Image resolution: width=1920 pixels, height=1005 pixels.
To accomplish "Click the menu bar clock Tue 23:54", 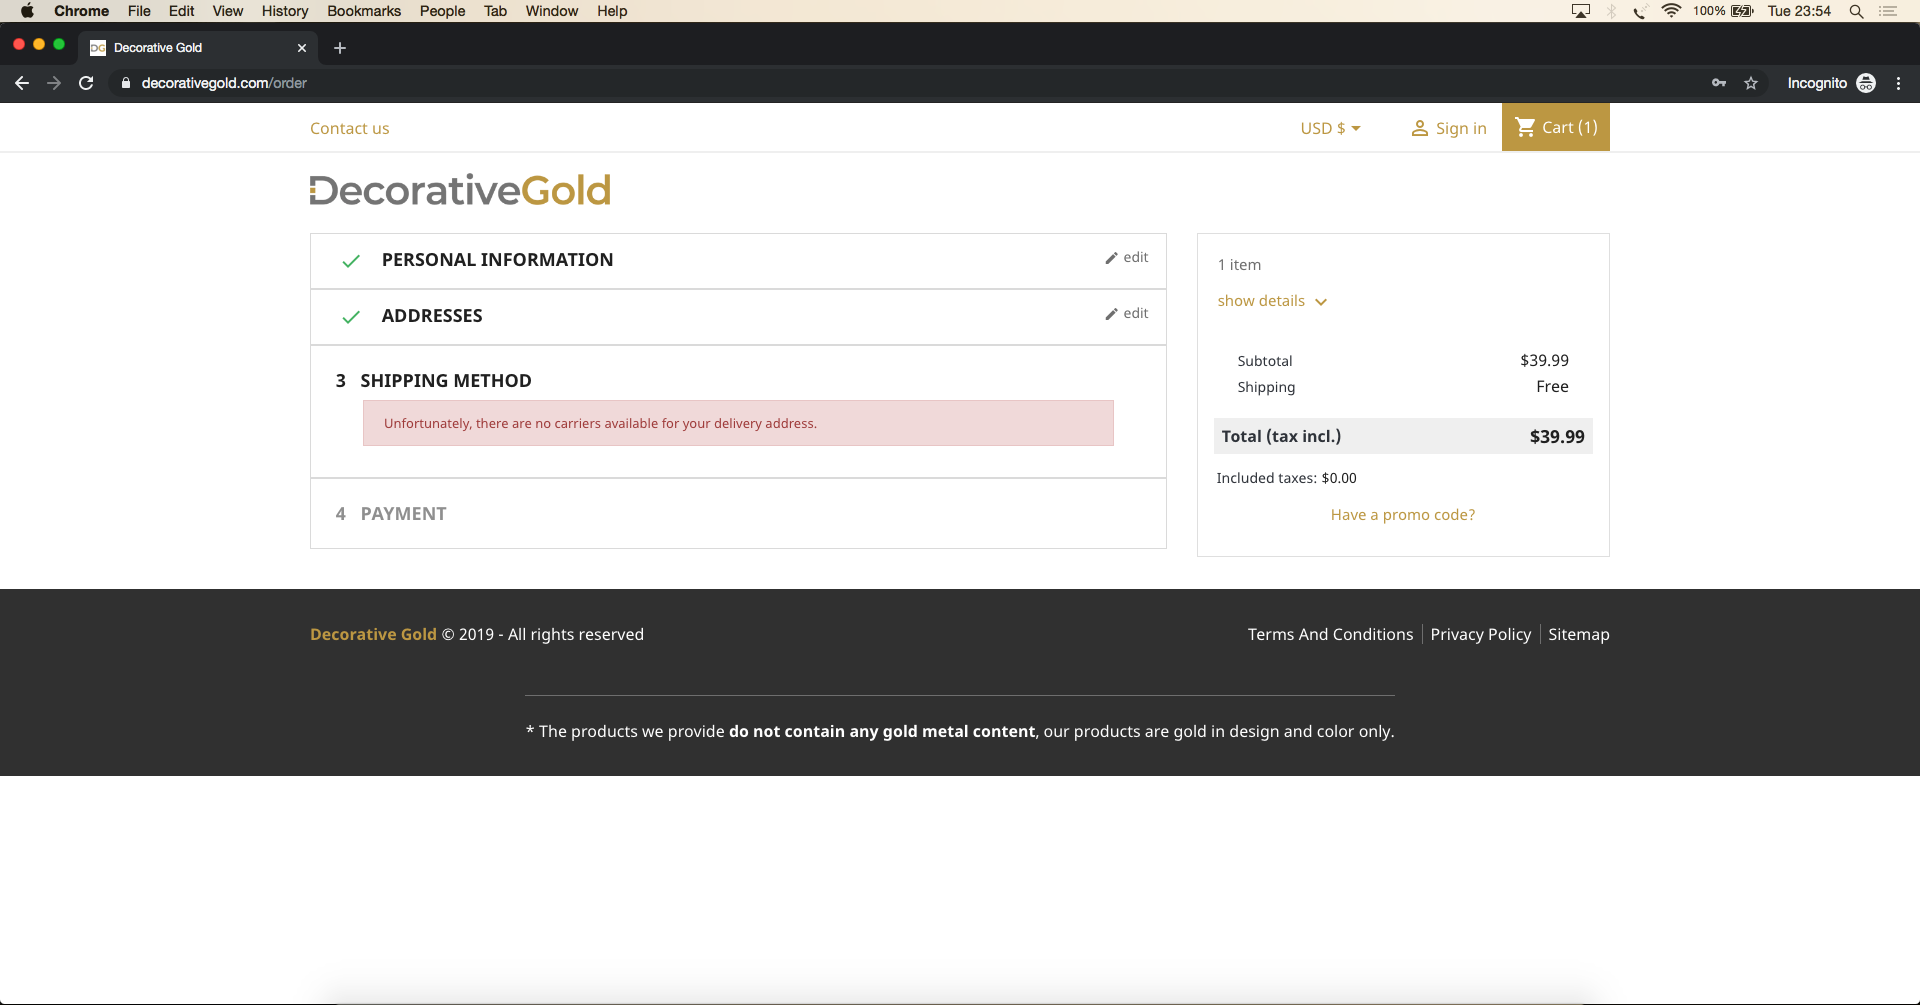I will pos(1799,11).
